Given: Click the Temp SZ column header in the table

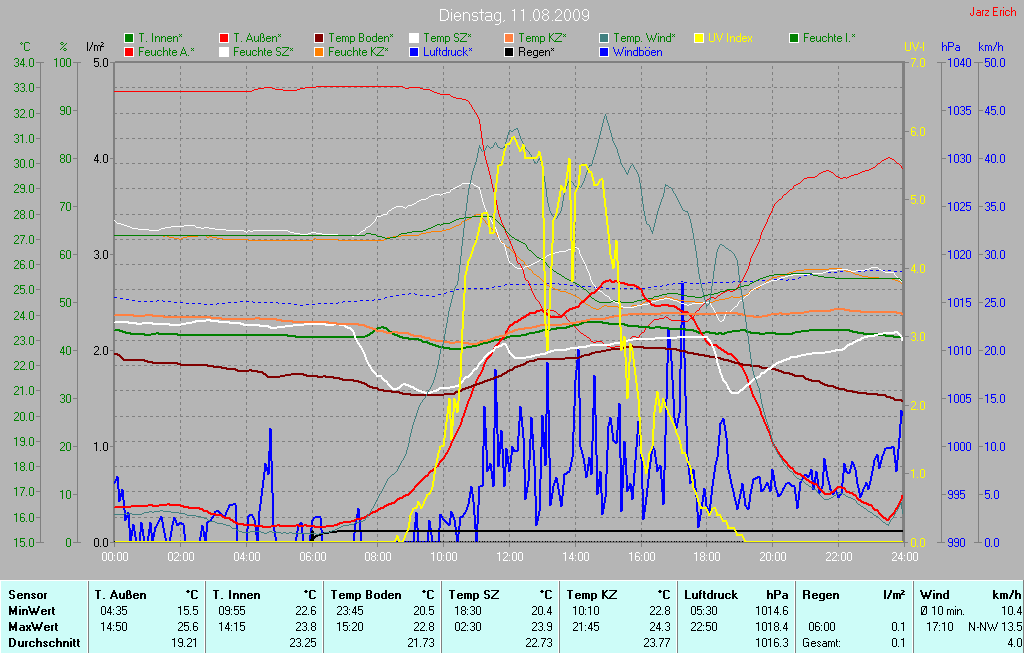Looking at the screenshot, I should click(474, 595).
